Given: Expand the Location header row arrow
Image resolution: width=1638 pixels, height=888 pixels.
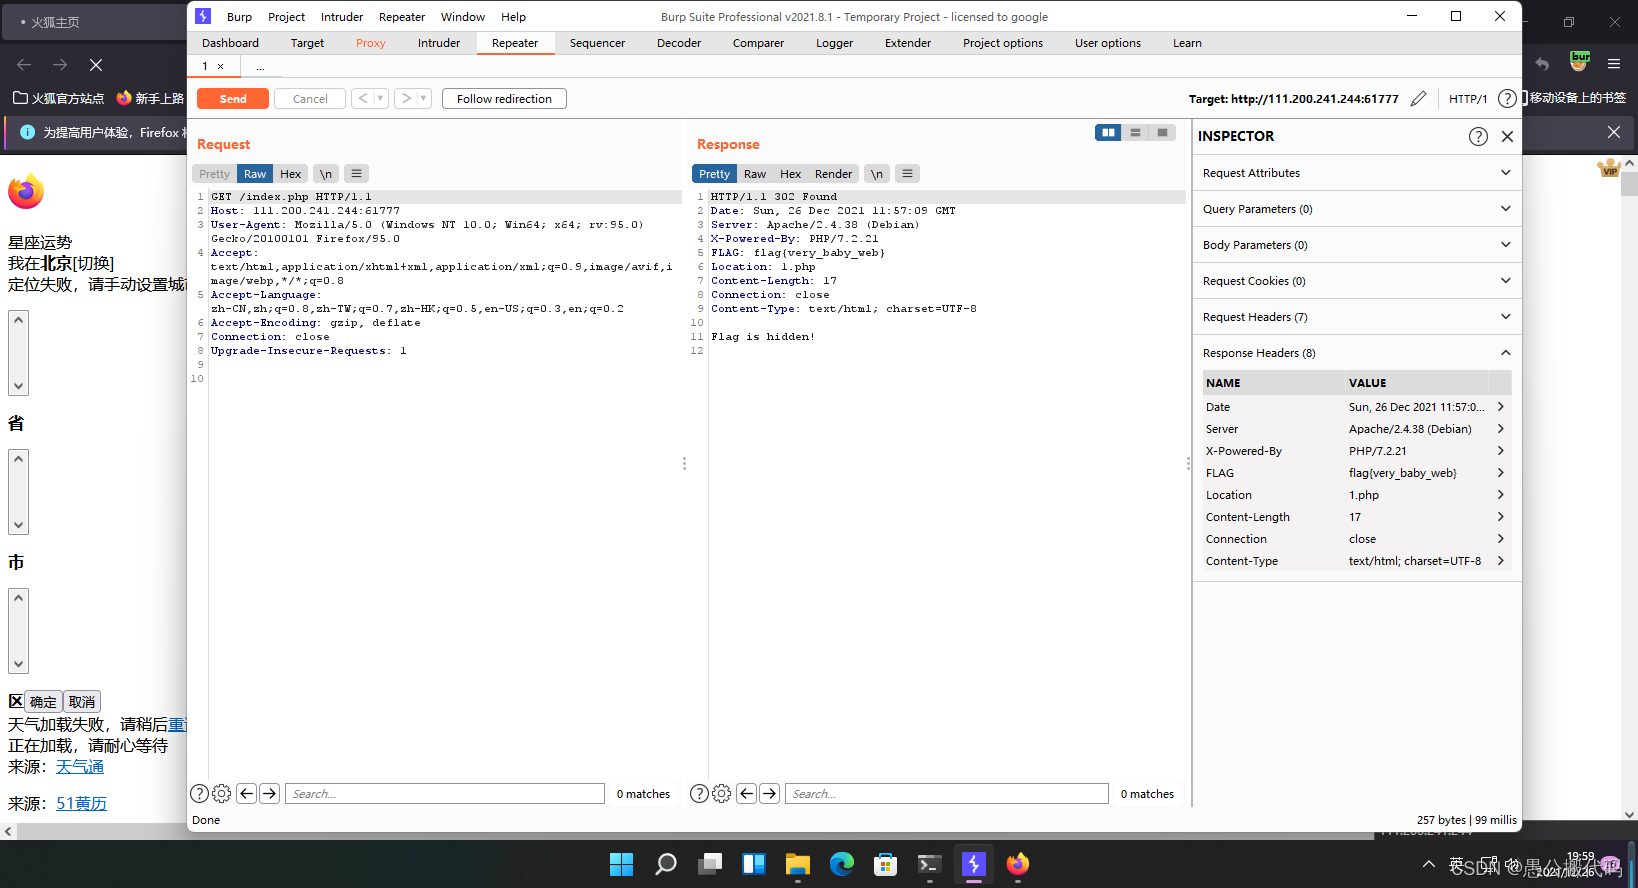Looking at the screenshot, I should pyautogui.click(x=1501, y=495).
